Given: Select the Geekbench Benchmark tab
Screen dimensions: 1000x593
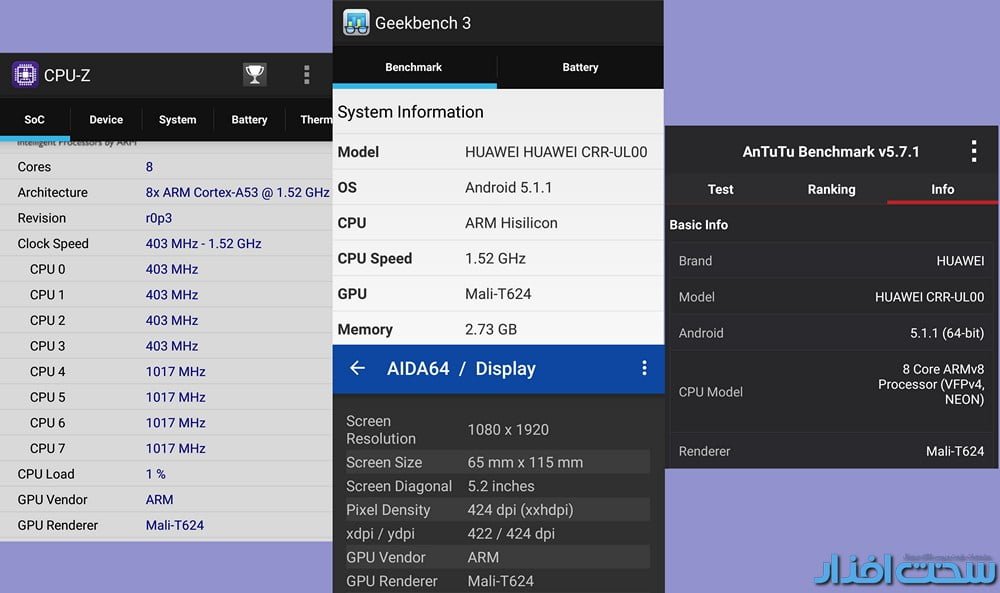Looking at the screenshot, I should [414, 68].
